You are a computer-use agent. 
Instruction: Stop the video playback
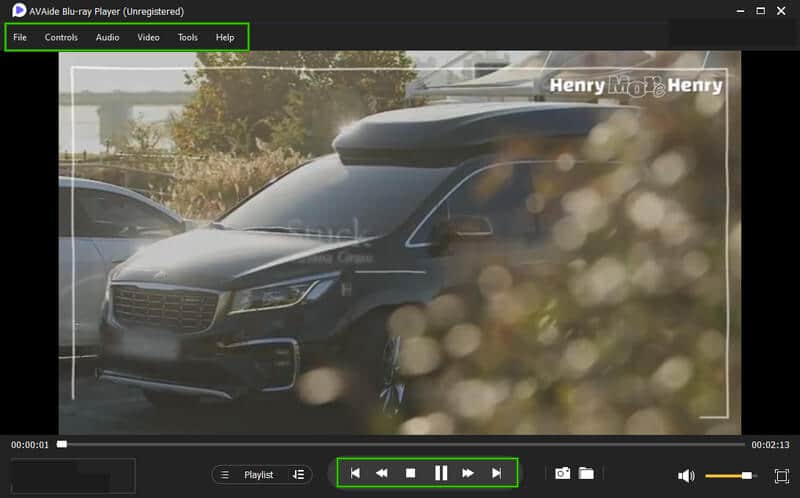410,473
